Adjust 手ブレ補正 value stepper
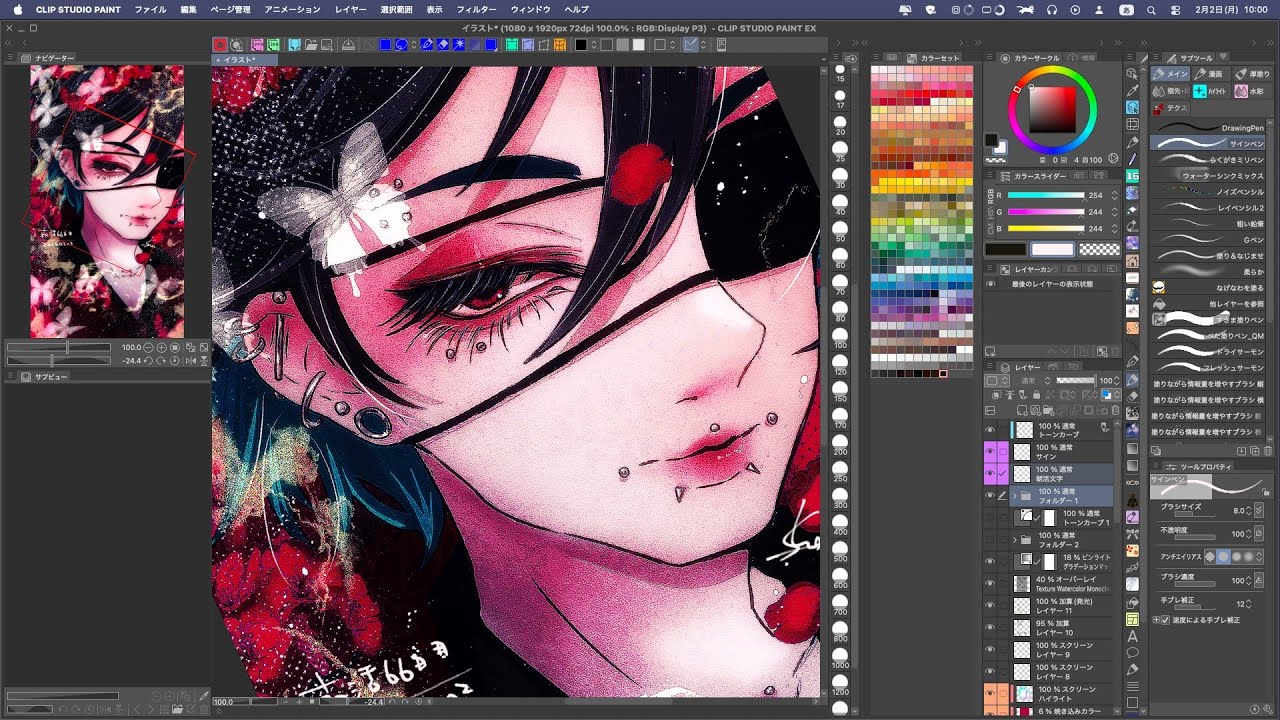 pos(1248,604)
